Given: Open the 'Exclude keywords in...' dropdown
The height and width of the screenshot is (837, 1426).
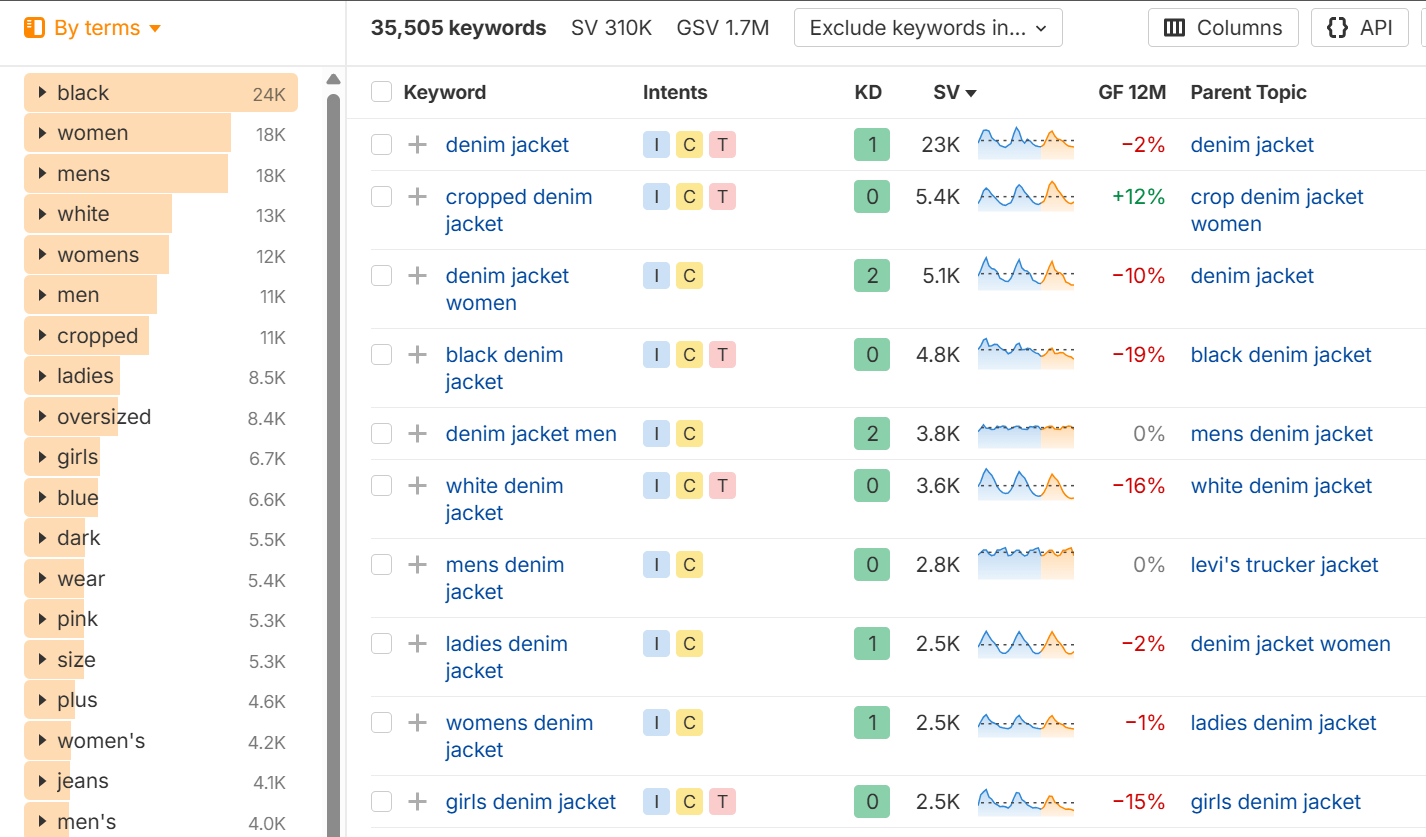Looking at the screenshot, I should coord(926,27).
